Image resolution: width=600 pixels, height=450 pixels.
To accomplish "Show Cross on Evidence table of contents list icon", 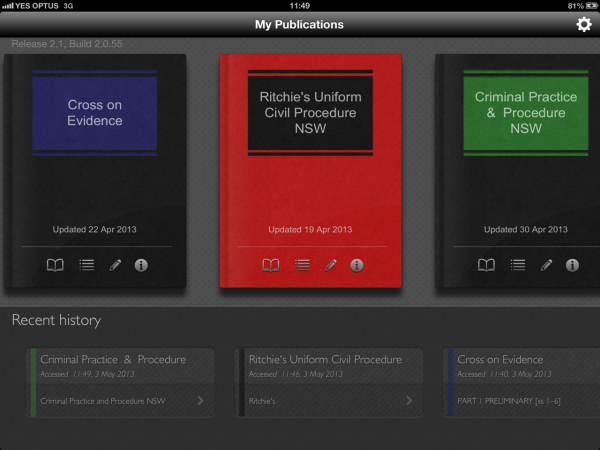I will coord(86,265).
